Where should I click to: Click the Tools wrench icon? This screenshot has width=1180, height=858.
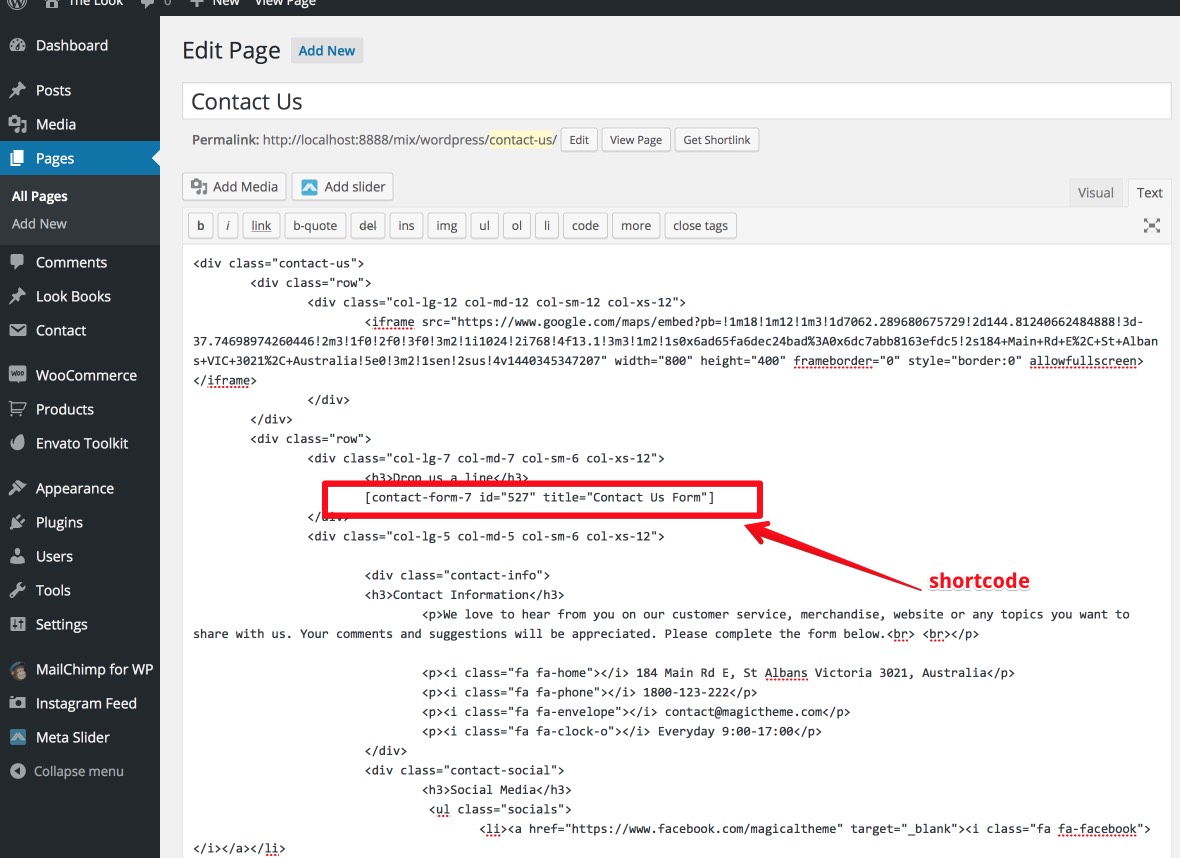coord(17,590)
